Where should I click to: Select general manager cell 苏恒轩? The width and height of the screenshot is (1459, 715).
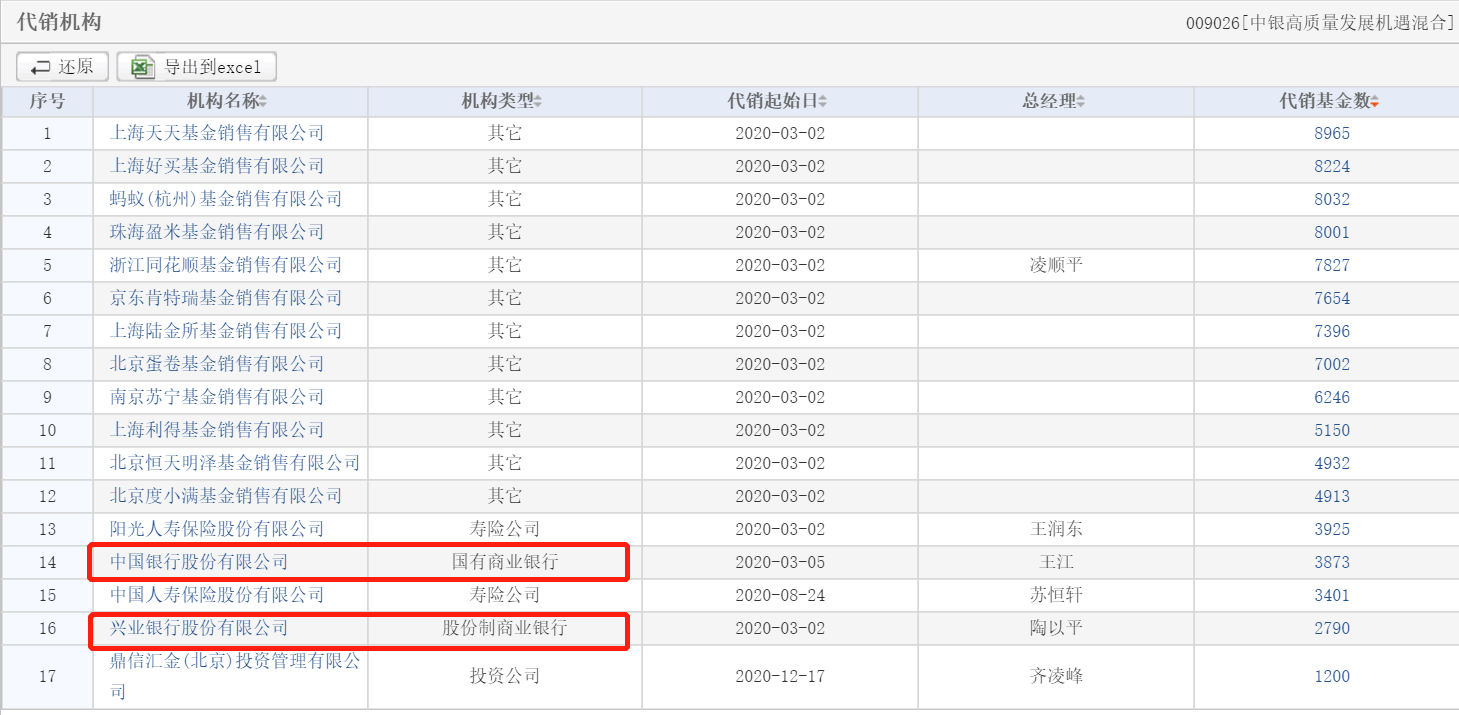coord(1056,595)
